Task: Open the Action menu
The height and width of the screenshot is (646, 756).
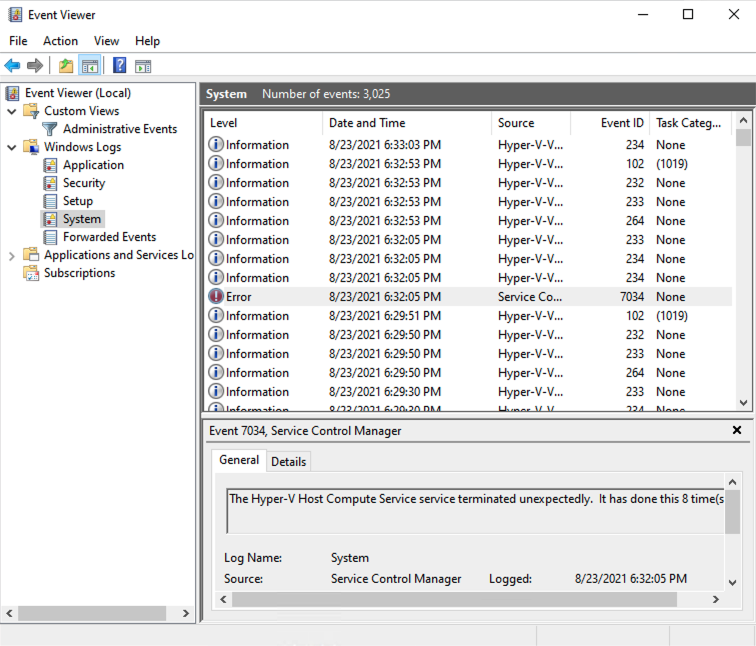Action: click(x=60, y=41)
